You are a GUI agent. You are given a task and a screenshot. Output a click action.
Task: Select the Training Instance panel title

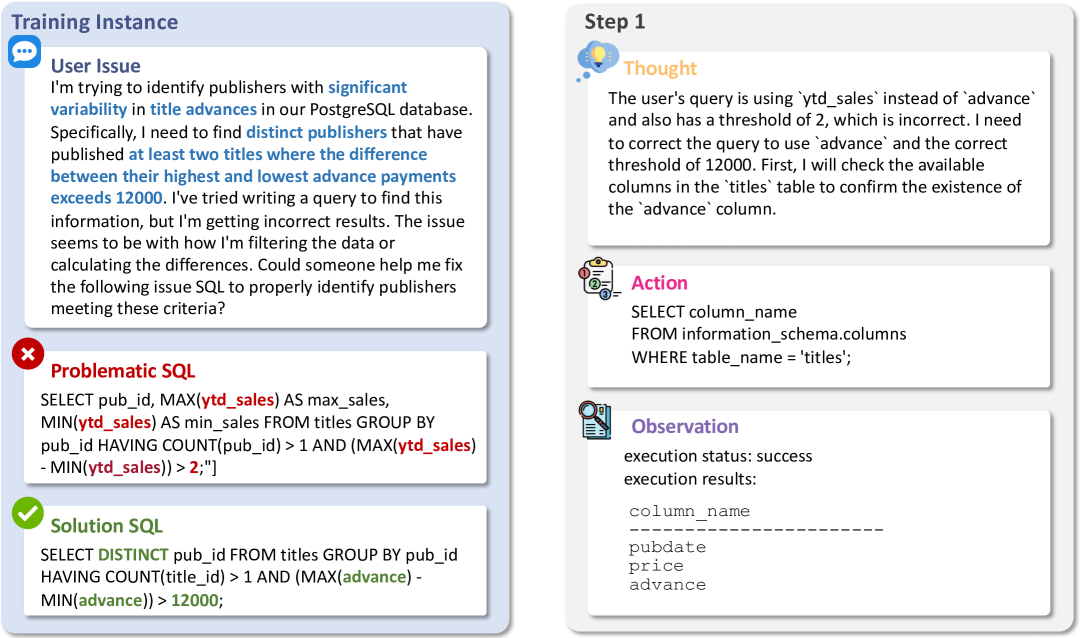(x=94, y=22)
